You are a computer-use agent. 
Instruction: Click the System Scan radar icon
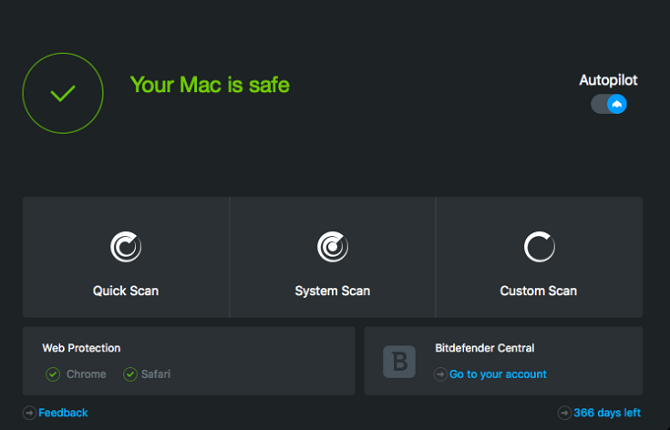332,247
